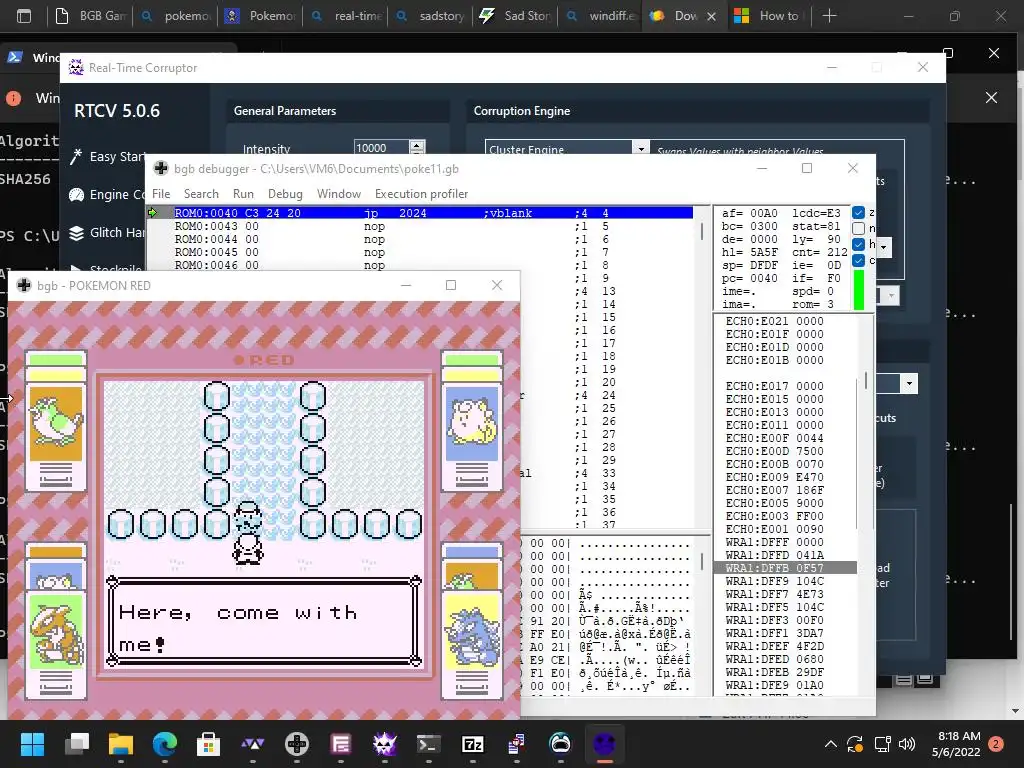This screenshot has width=1024, height=768.
Task: Select stack entry WRA1:DFFB 0F57
Action: click(x=785, y=568)
